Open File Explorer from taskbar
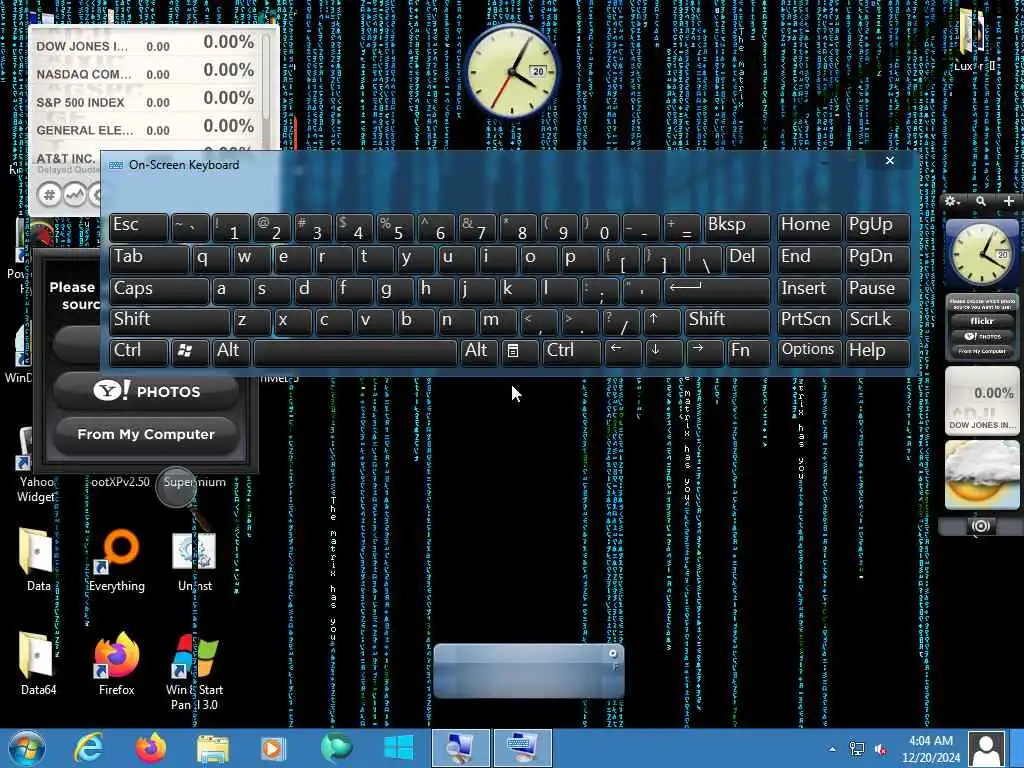This screenshot has width=1024, height=768. [213, 748]
